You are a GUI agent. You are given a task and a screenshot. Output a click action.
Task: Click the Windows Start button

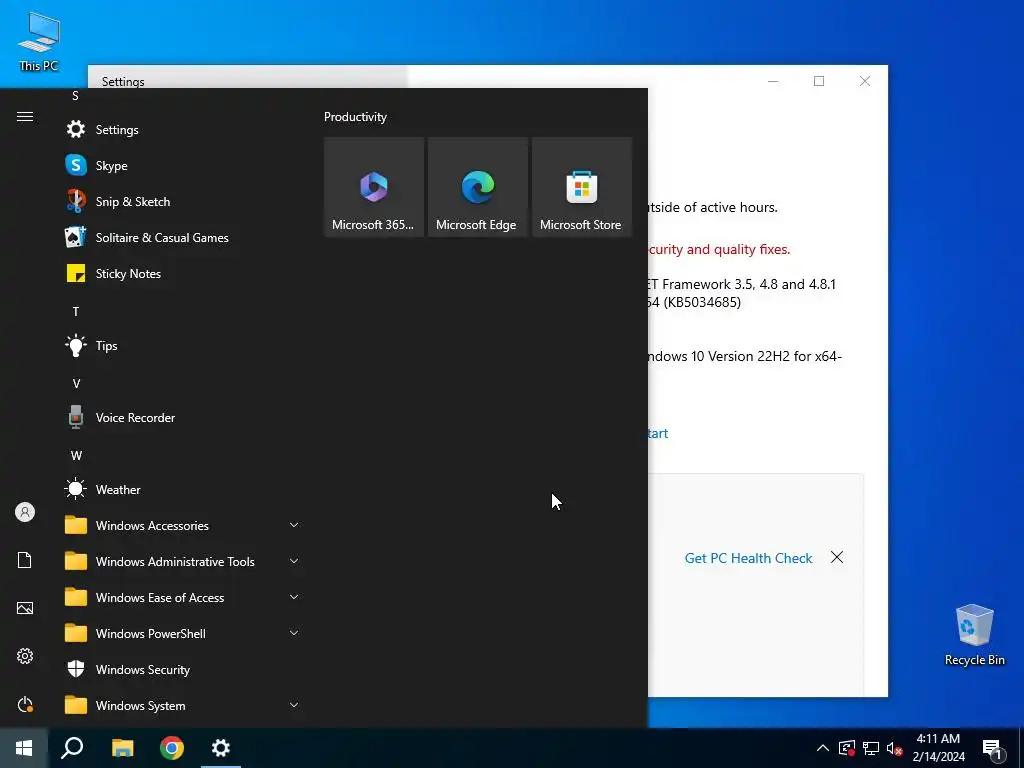(x=24, y=748)
